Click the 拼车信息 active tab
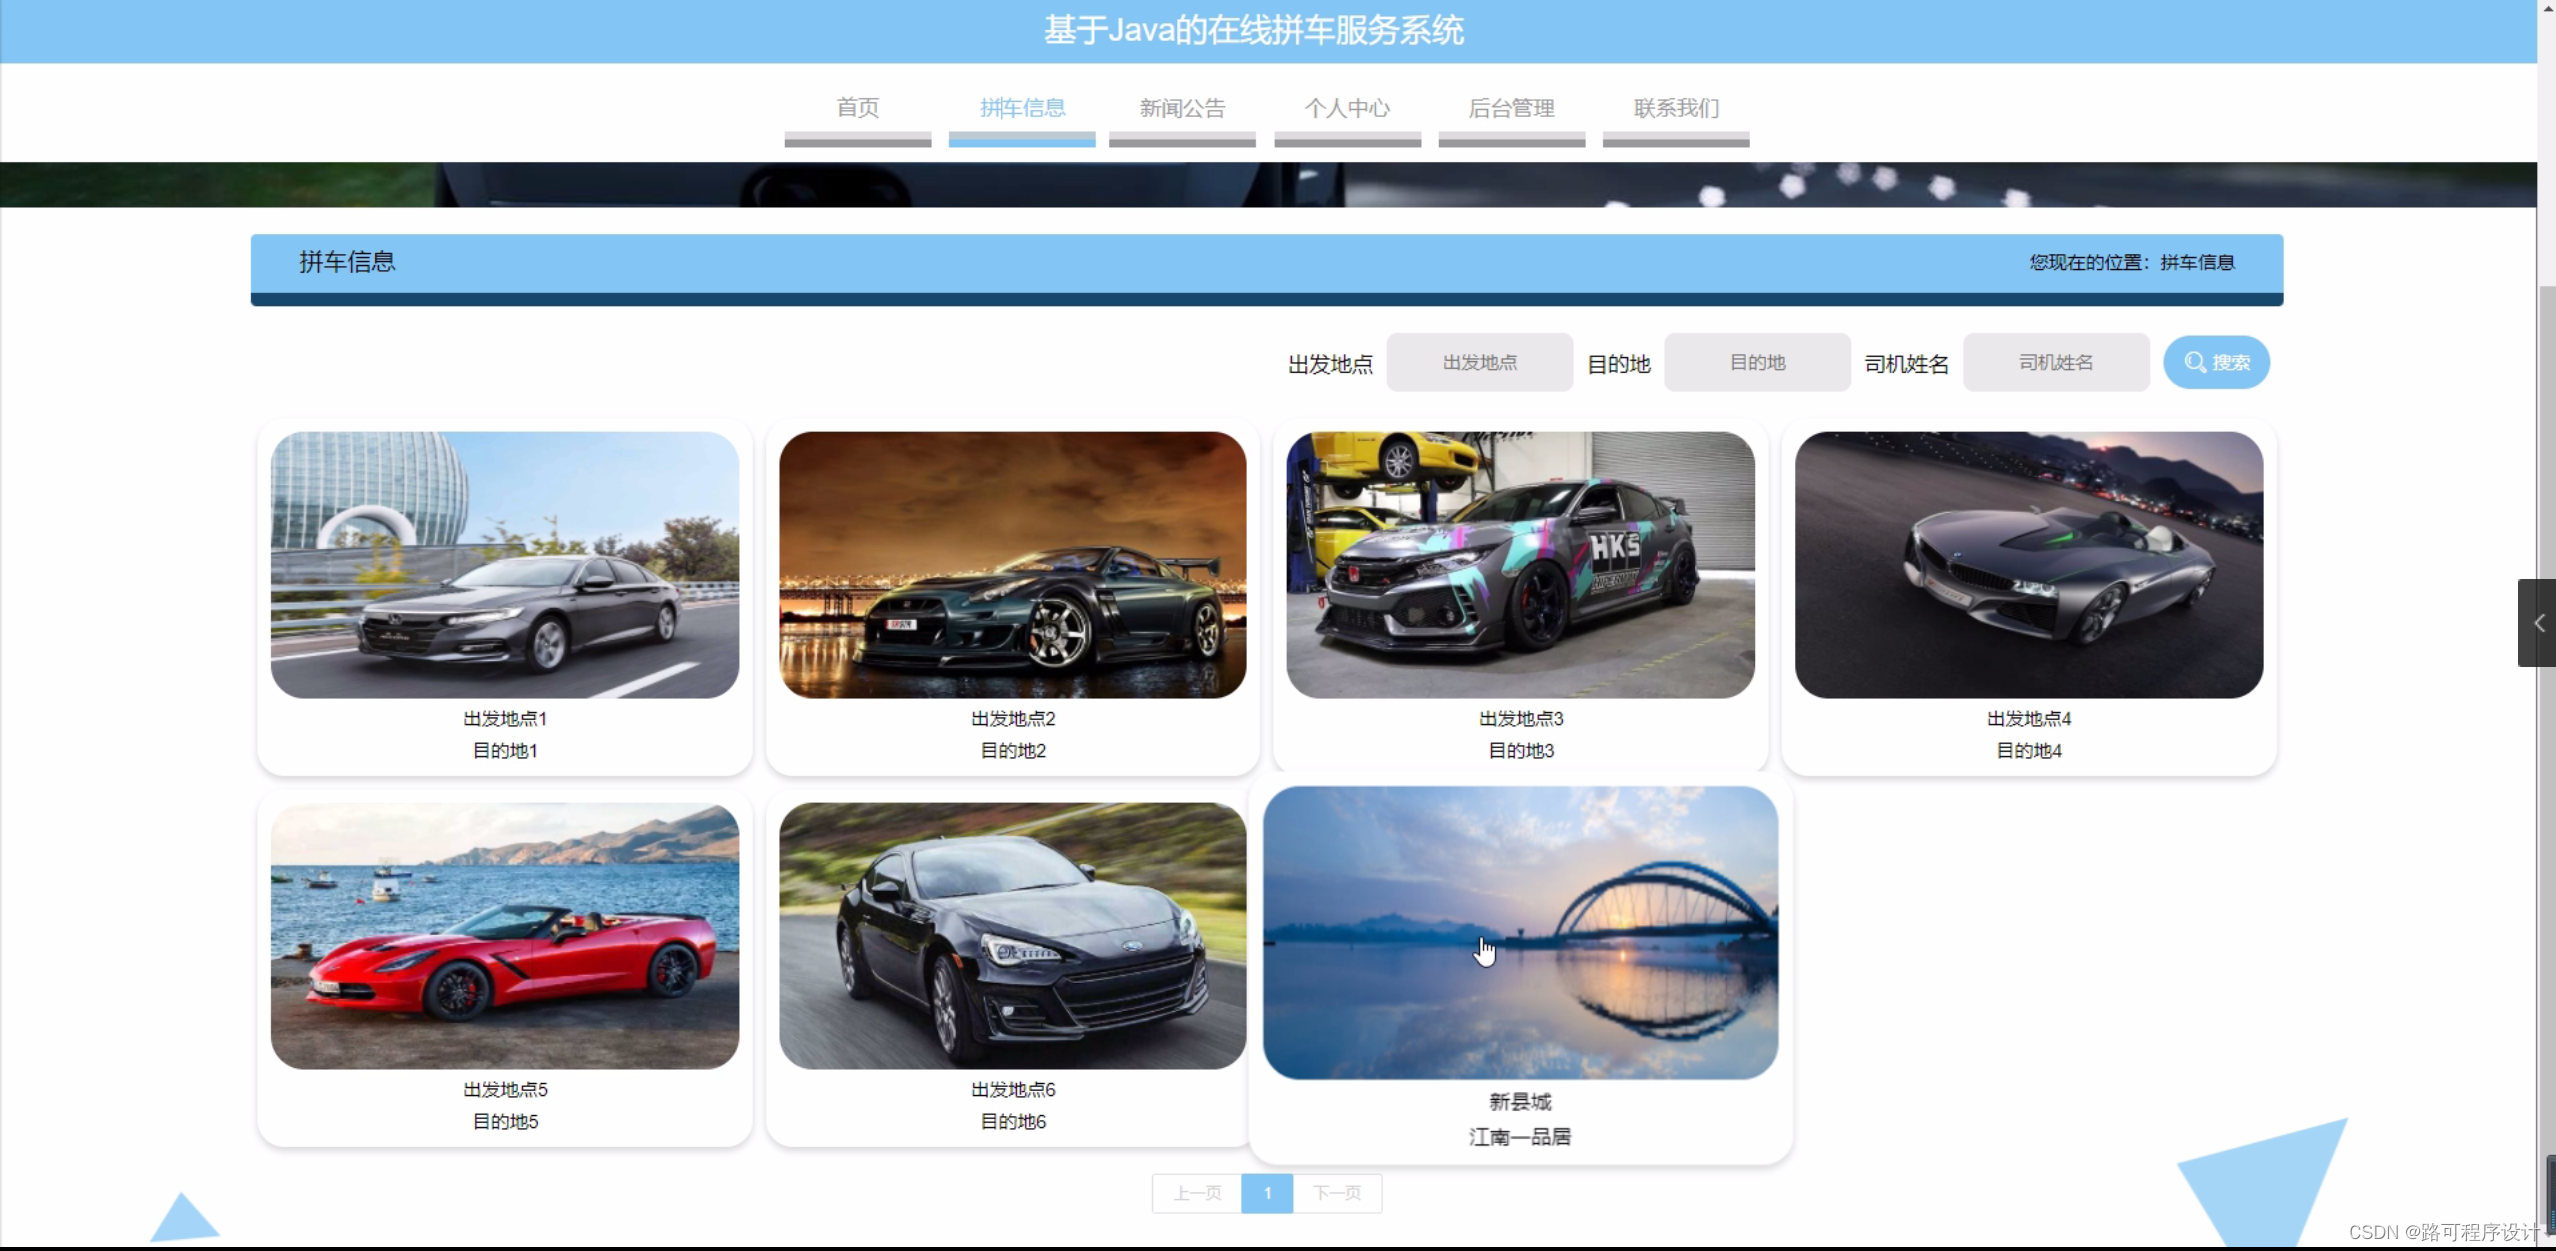This screenshot has height=1251, width=2556. point(1021,108)
